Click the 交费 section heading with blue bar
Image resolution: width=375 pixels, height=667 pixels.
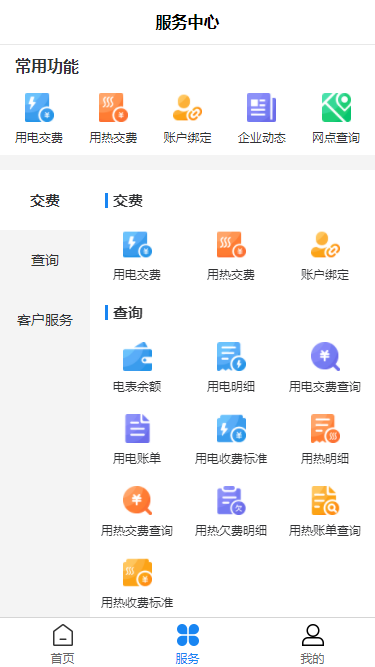[x=124, y=200]
